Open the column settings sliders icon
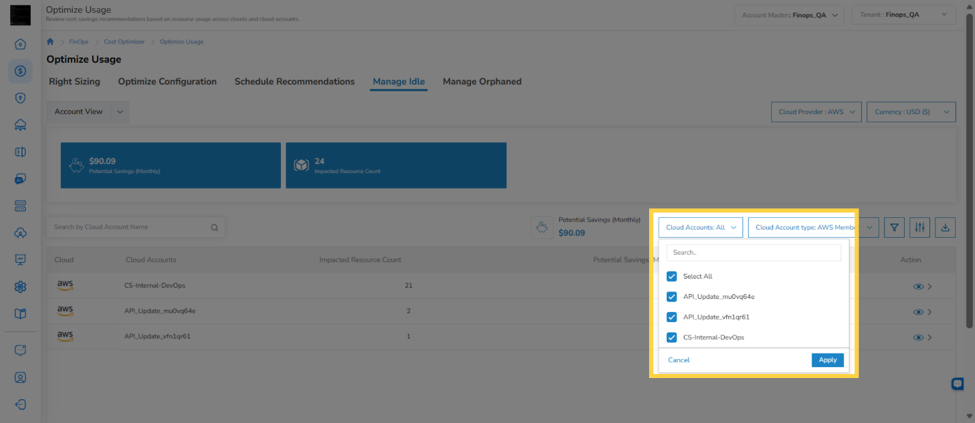The height and width of the screenshot is (423, 975). click(920, 228)
